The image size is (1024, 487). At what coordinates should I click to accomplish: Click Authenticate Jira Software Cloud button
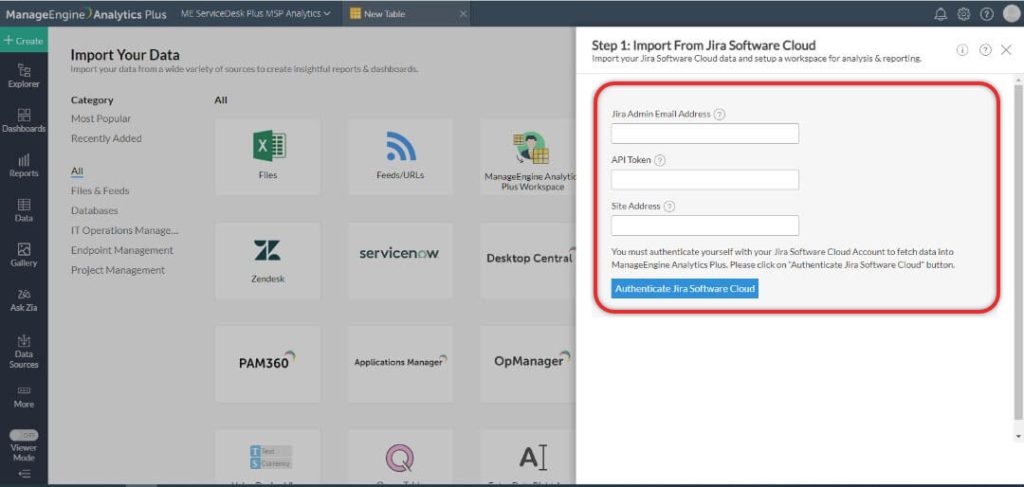684,289
